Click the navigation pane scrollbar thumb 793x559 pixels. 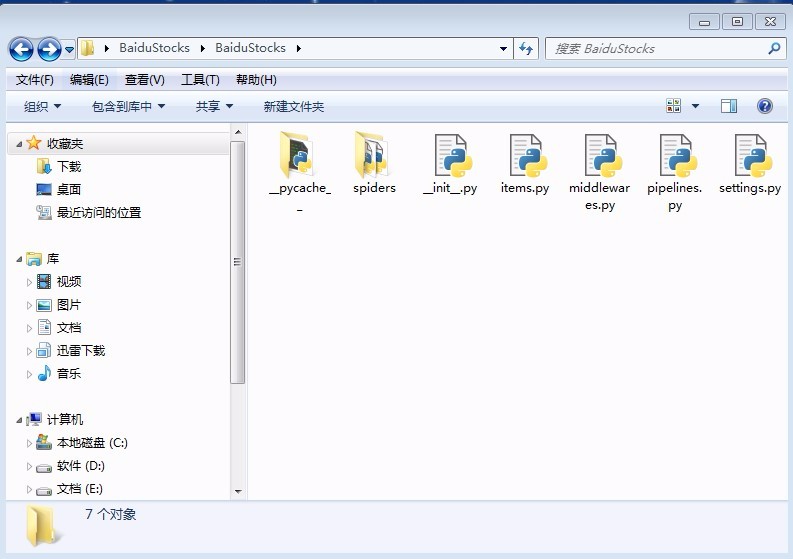237,262
